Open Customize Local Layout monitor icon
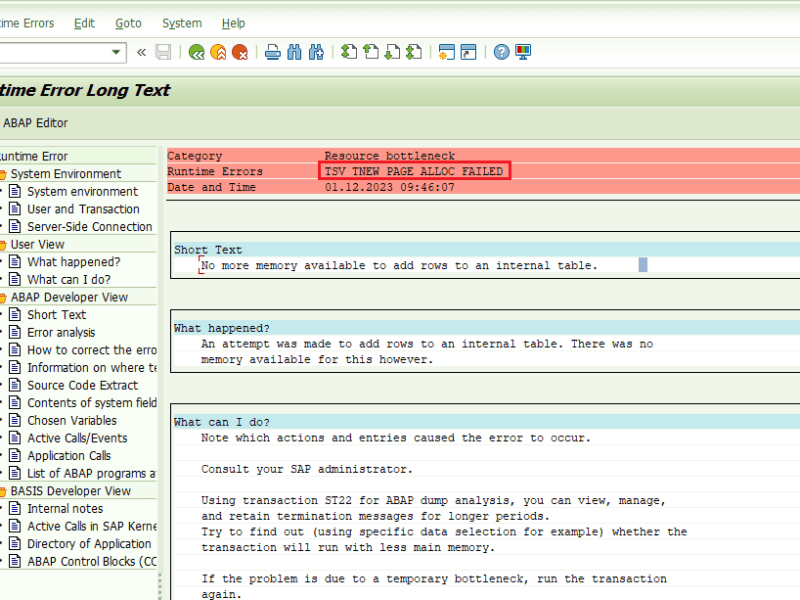 click(x=523, y=52)
